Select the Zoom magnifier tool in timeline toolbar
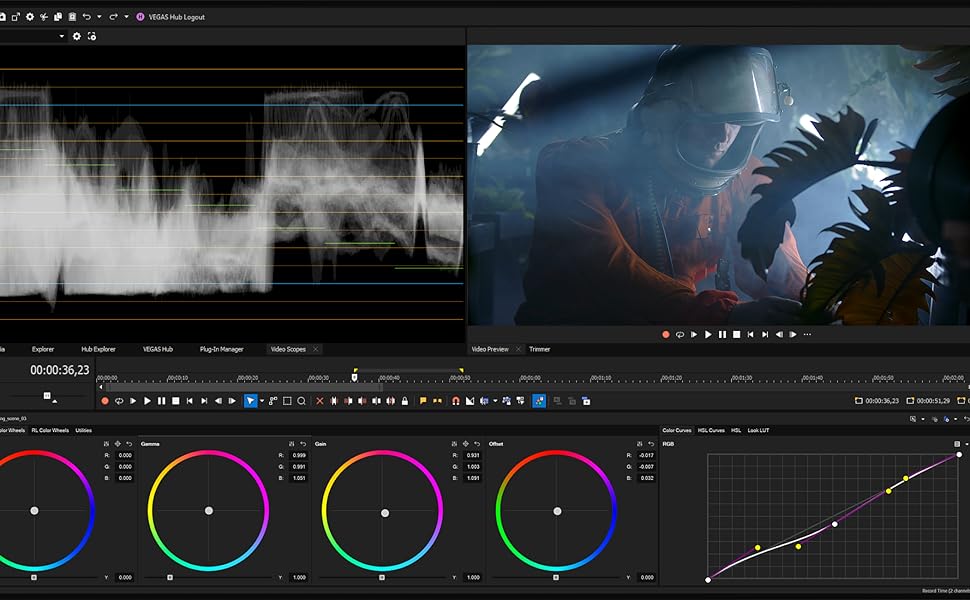Image resolution: width=970 pixels, height=600 pixels. [301, 401]
